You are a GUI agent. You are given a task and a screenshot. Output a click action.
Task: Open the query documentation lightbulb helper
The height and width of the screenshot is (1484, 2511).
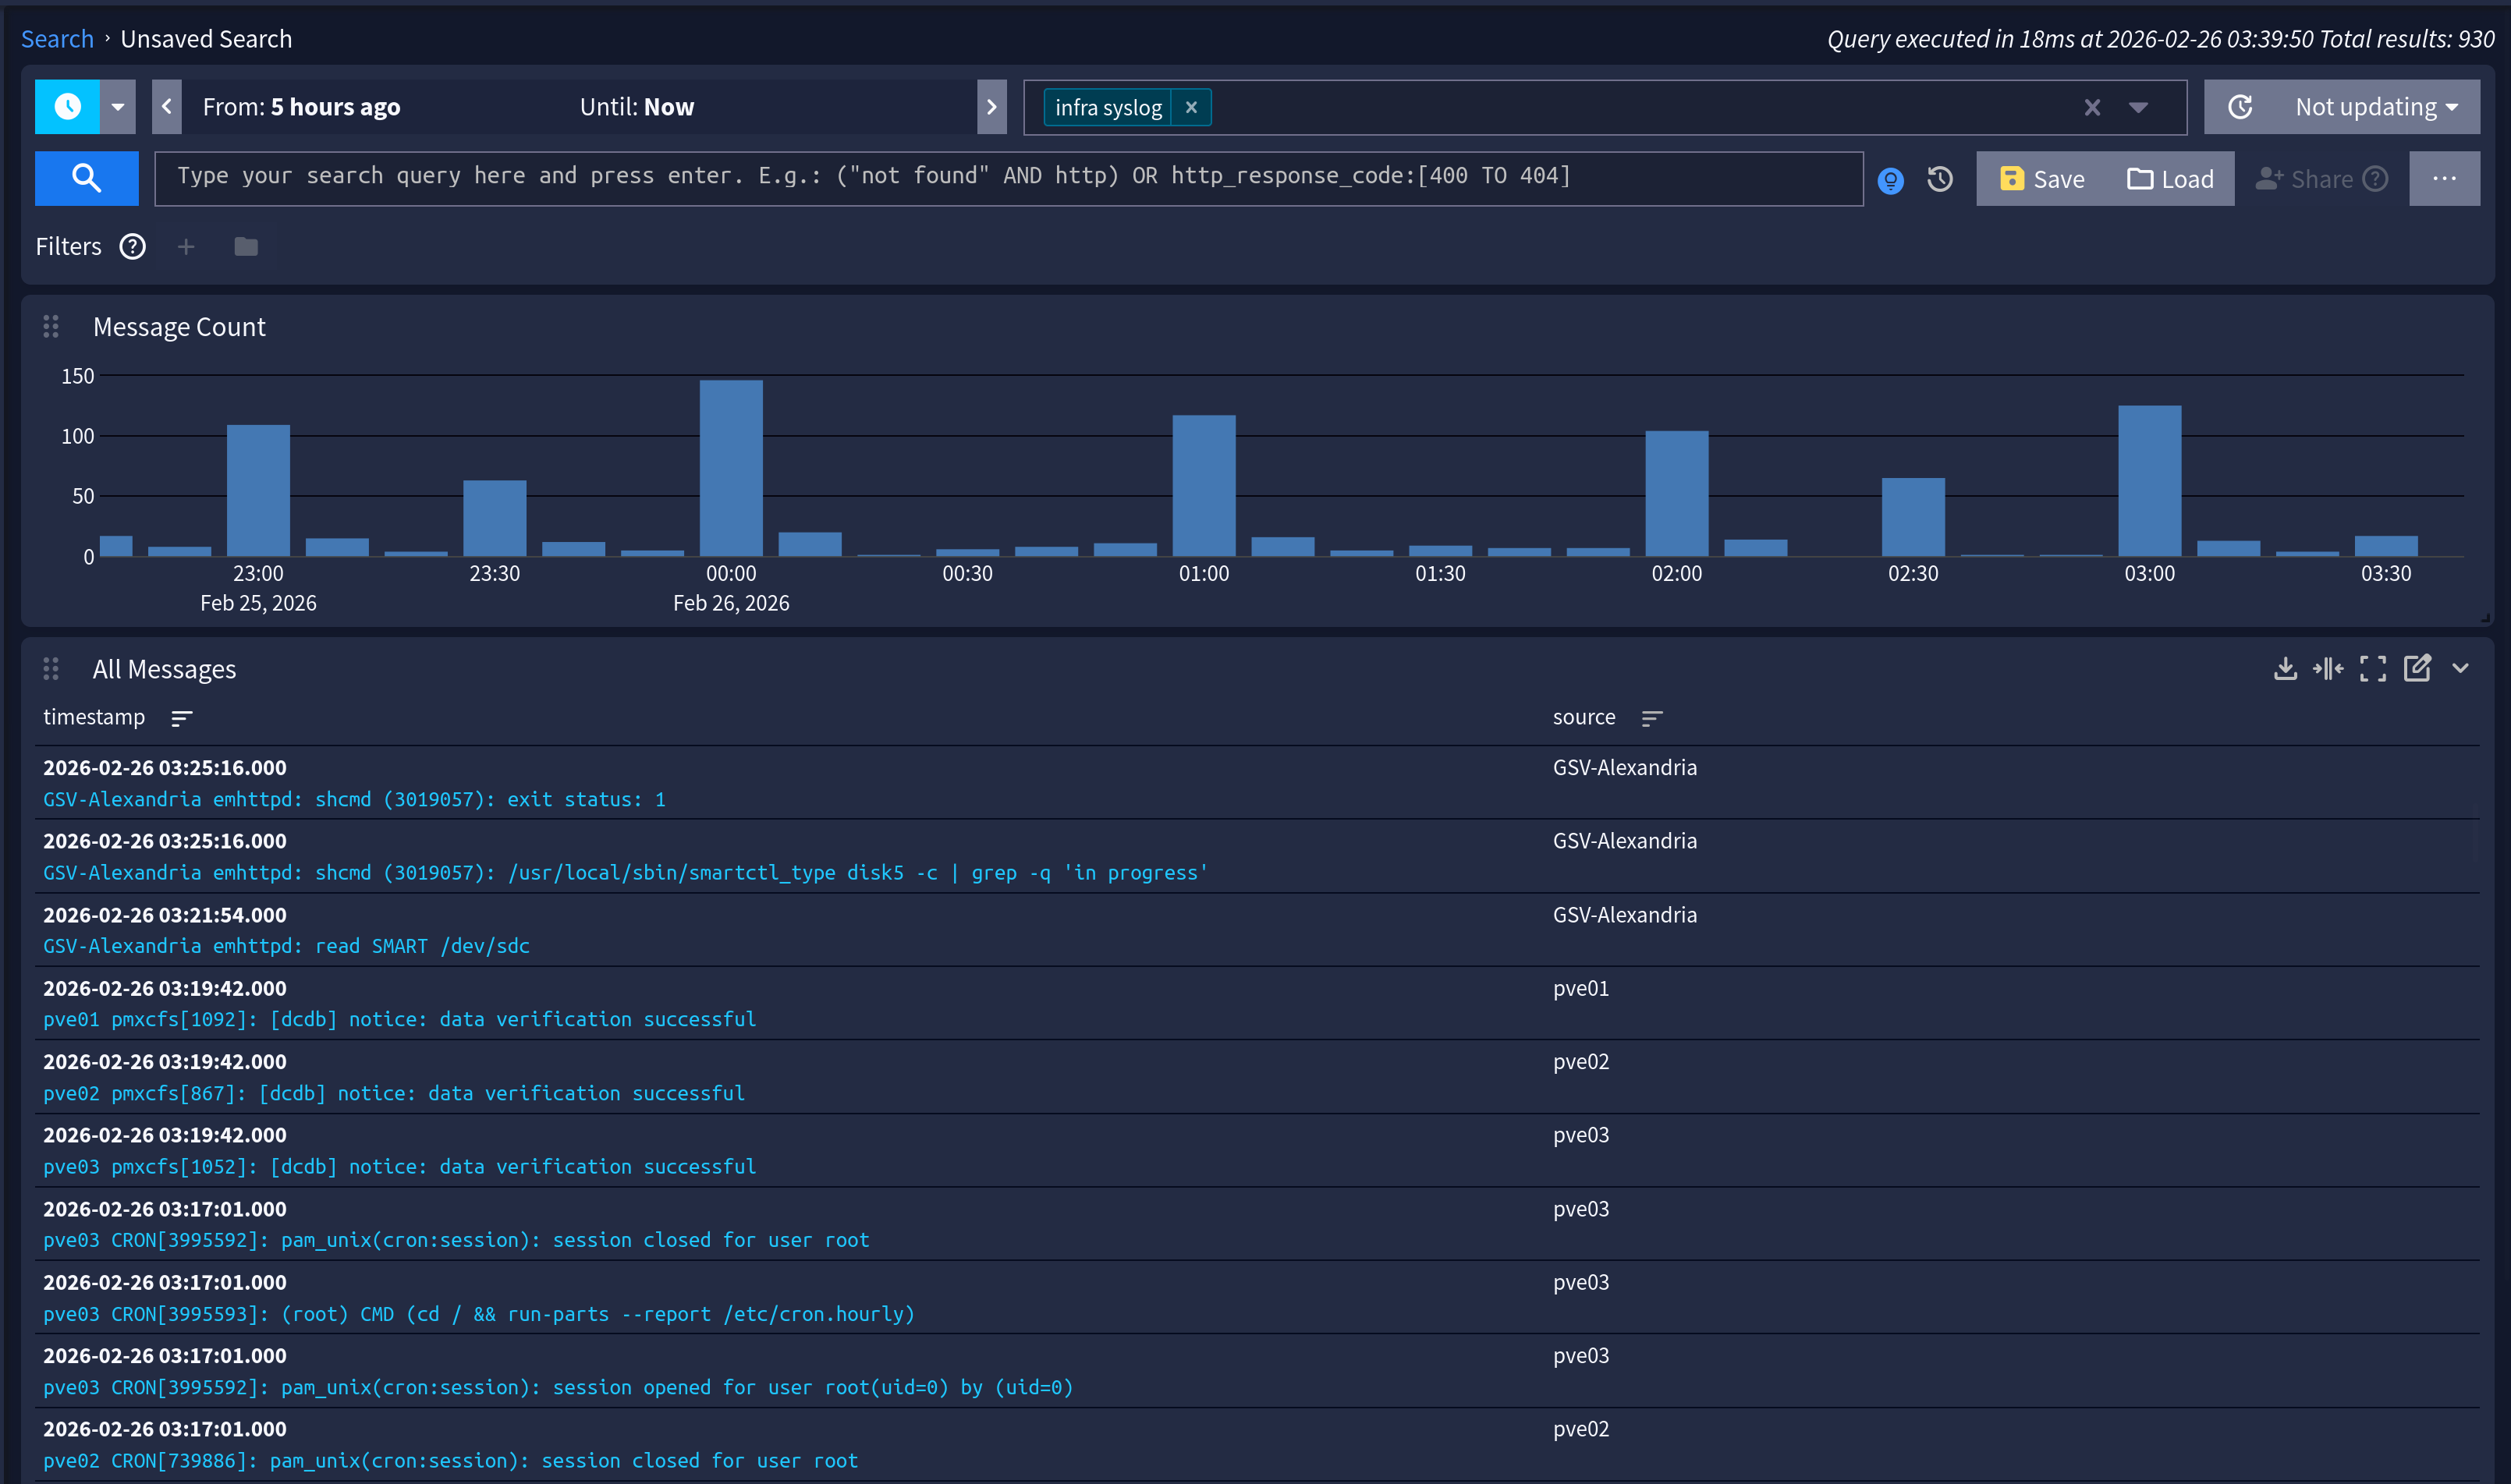click(x=1890, y=178)
